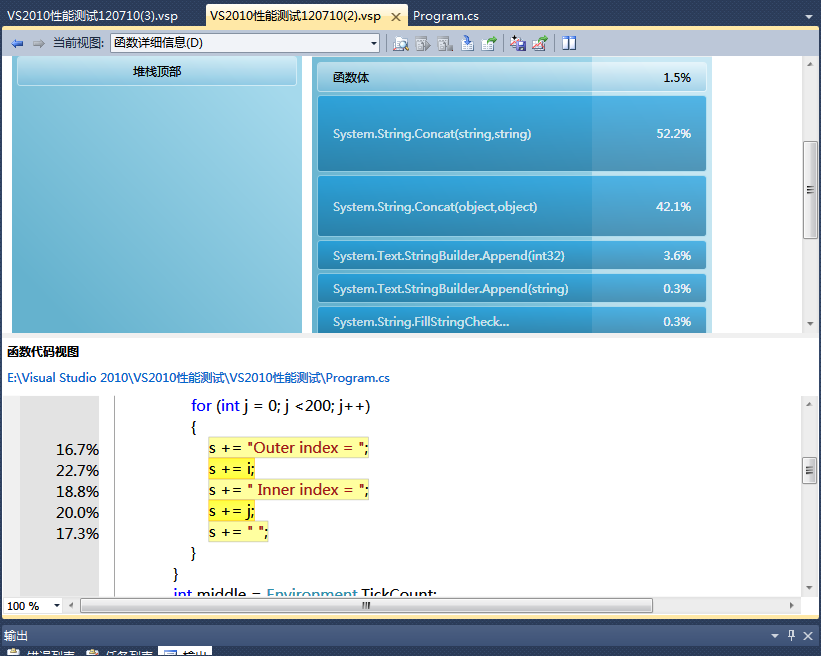Click the horizontal scrollbar thumb in code view

click(367, 606)
